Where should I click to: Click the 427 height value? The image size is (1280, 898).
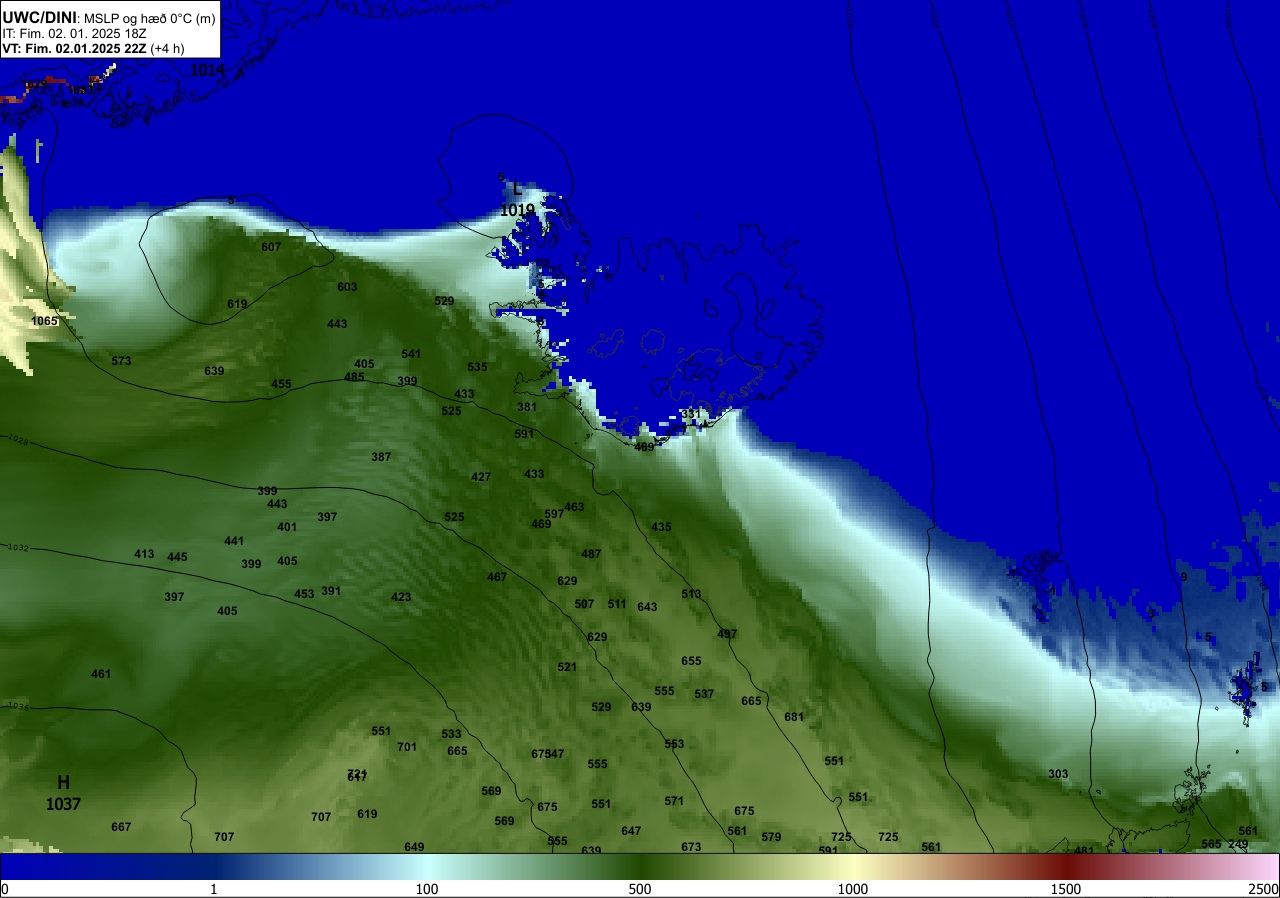click(x=481, y=477)
